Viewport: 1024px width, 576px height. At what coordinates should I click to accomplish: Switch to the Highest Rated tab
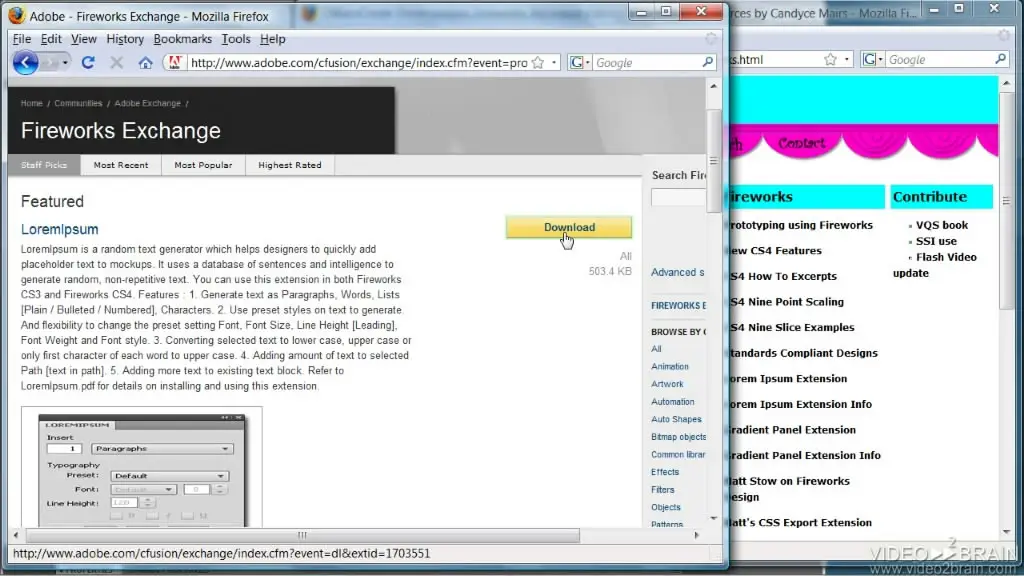(x=290, y=165)
